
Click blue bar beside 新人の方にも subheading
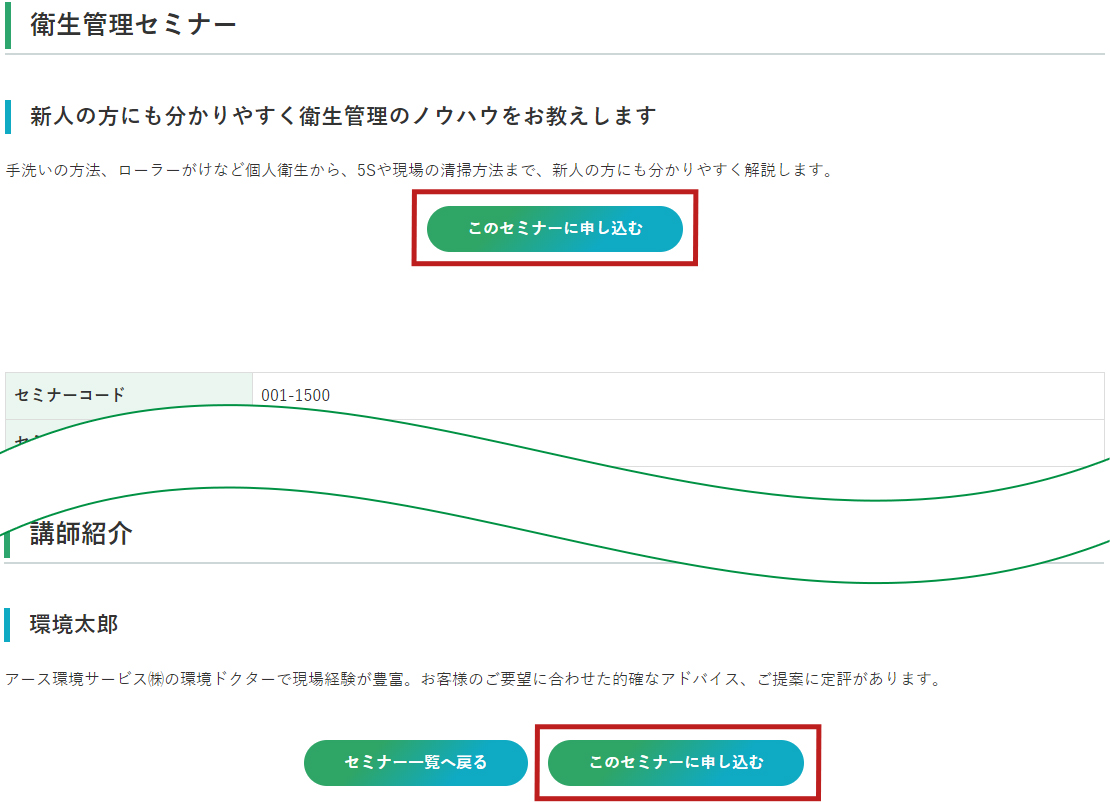(x=8, y=116)
